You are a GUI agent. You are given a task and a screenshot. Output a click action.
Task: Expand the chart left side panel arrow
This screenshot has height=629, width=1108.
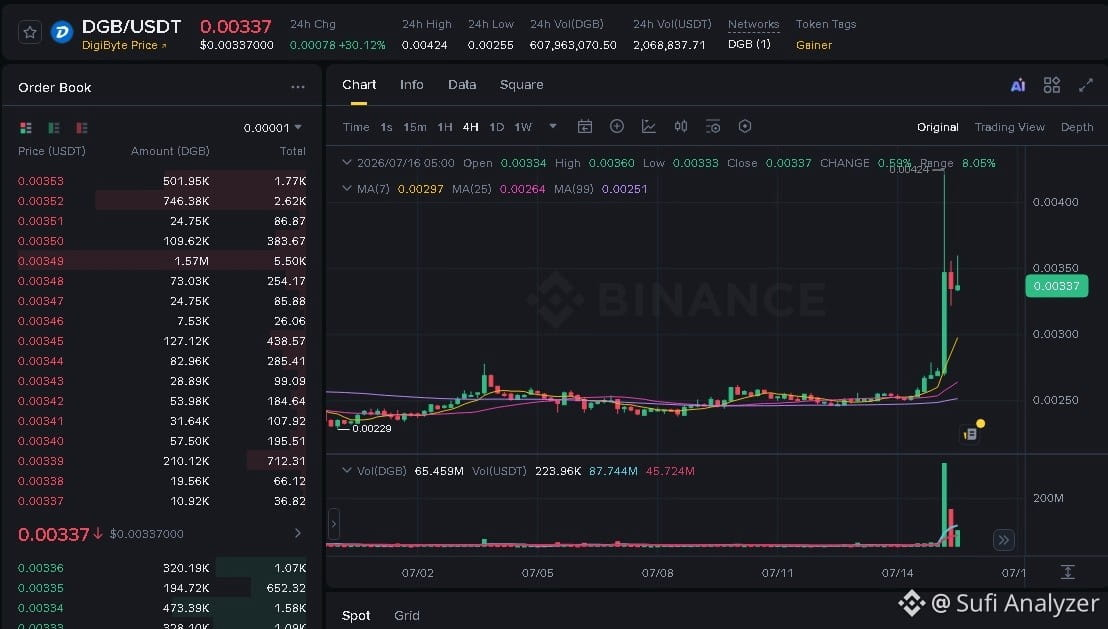(334, 524)
